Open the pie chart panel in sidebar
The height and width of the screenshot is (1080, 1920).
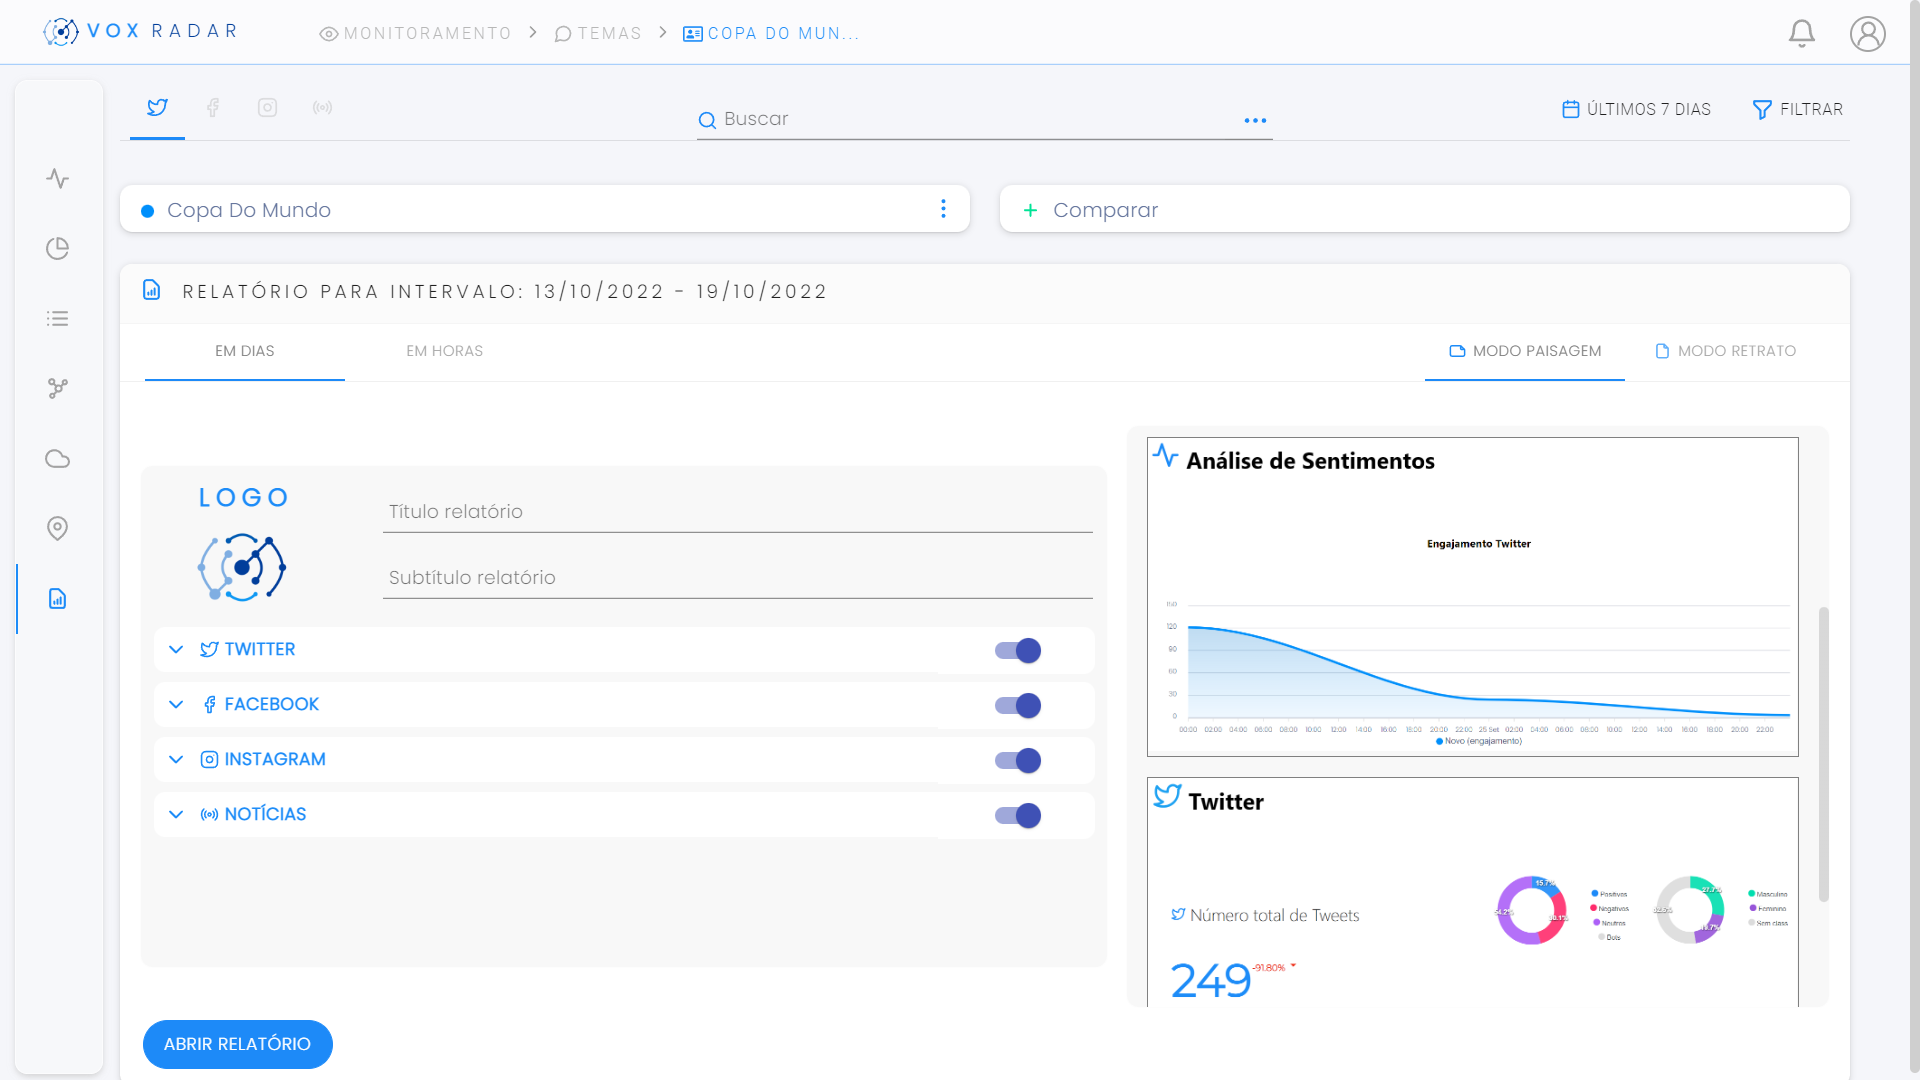pyautogui.click(x=57, y=249)
